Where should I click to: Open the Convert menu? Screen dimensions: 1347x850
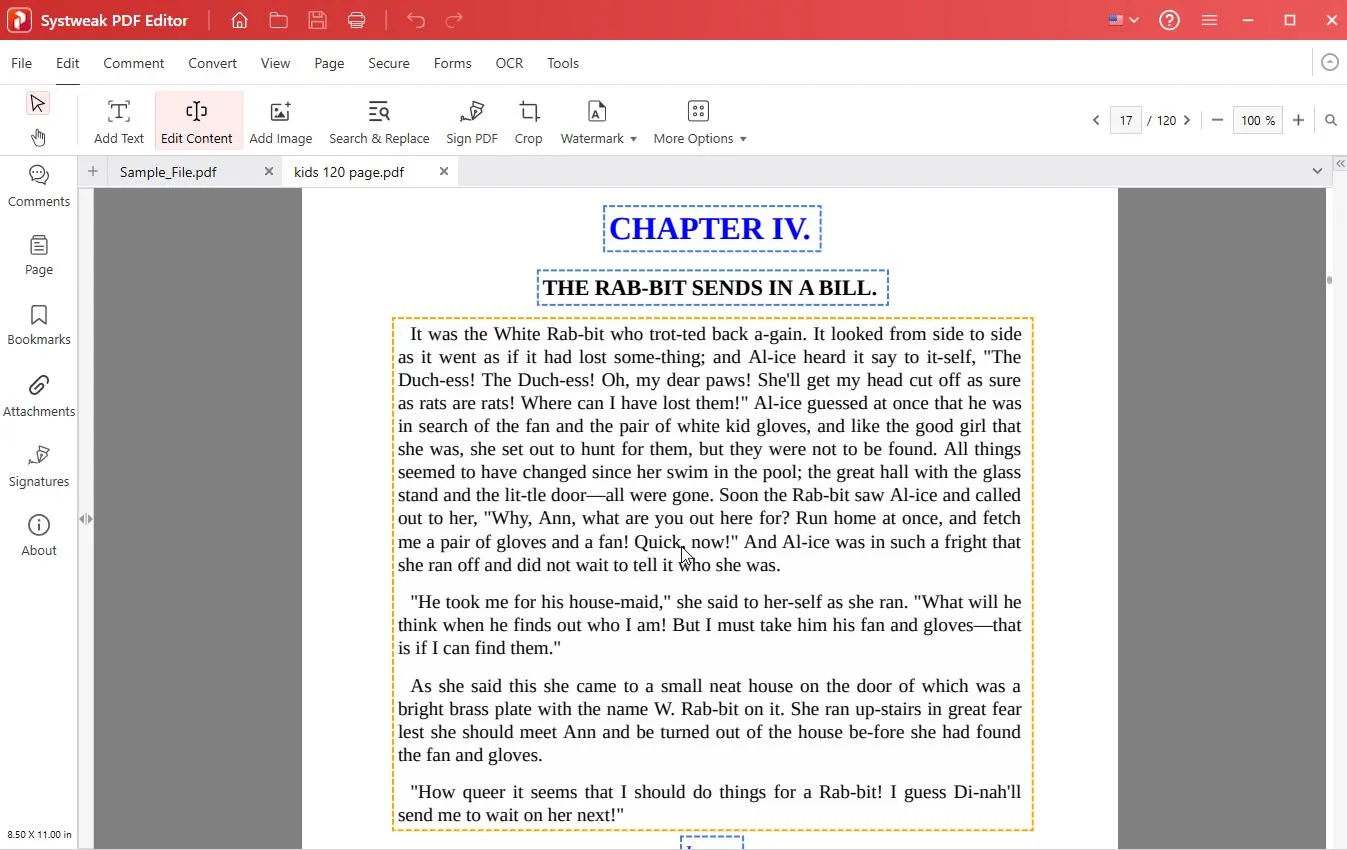point(212,63)
